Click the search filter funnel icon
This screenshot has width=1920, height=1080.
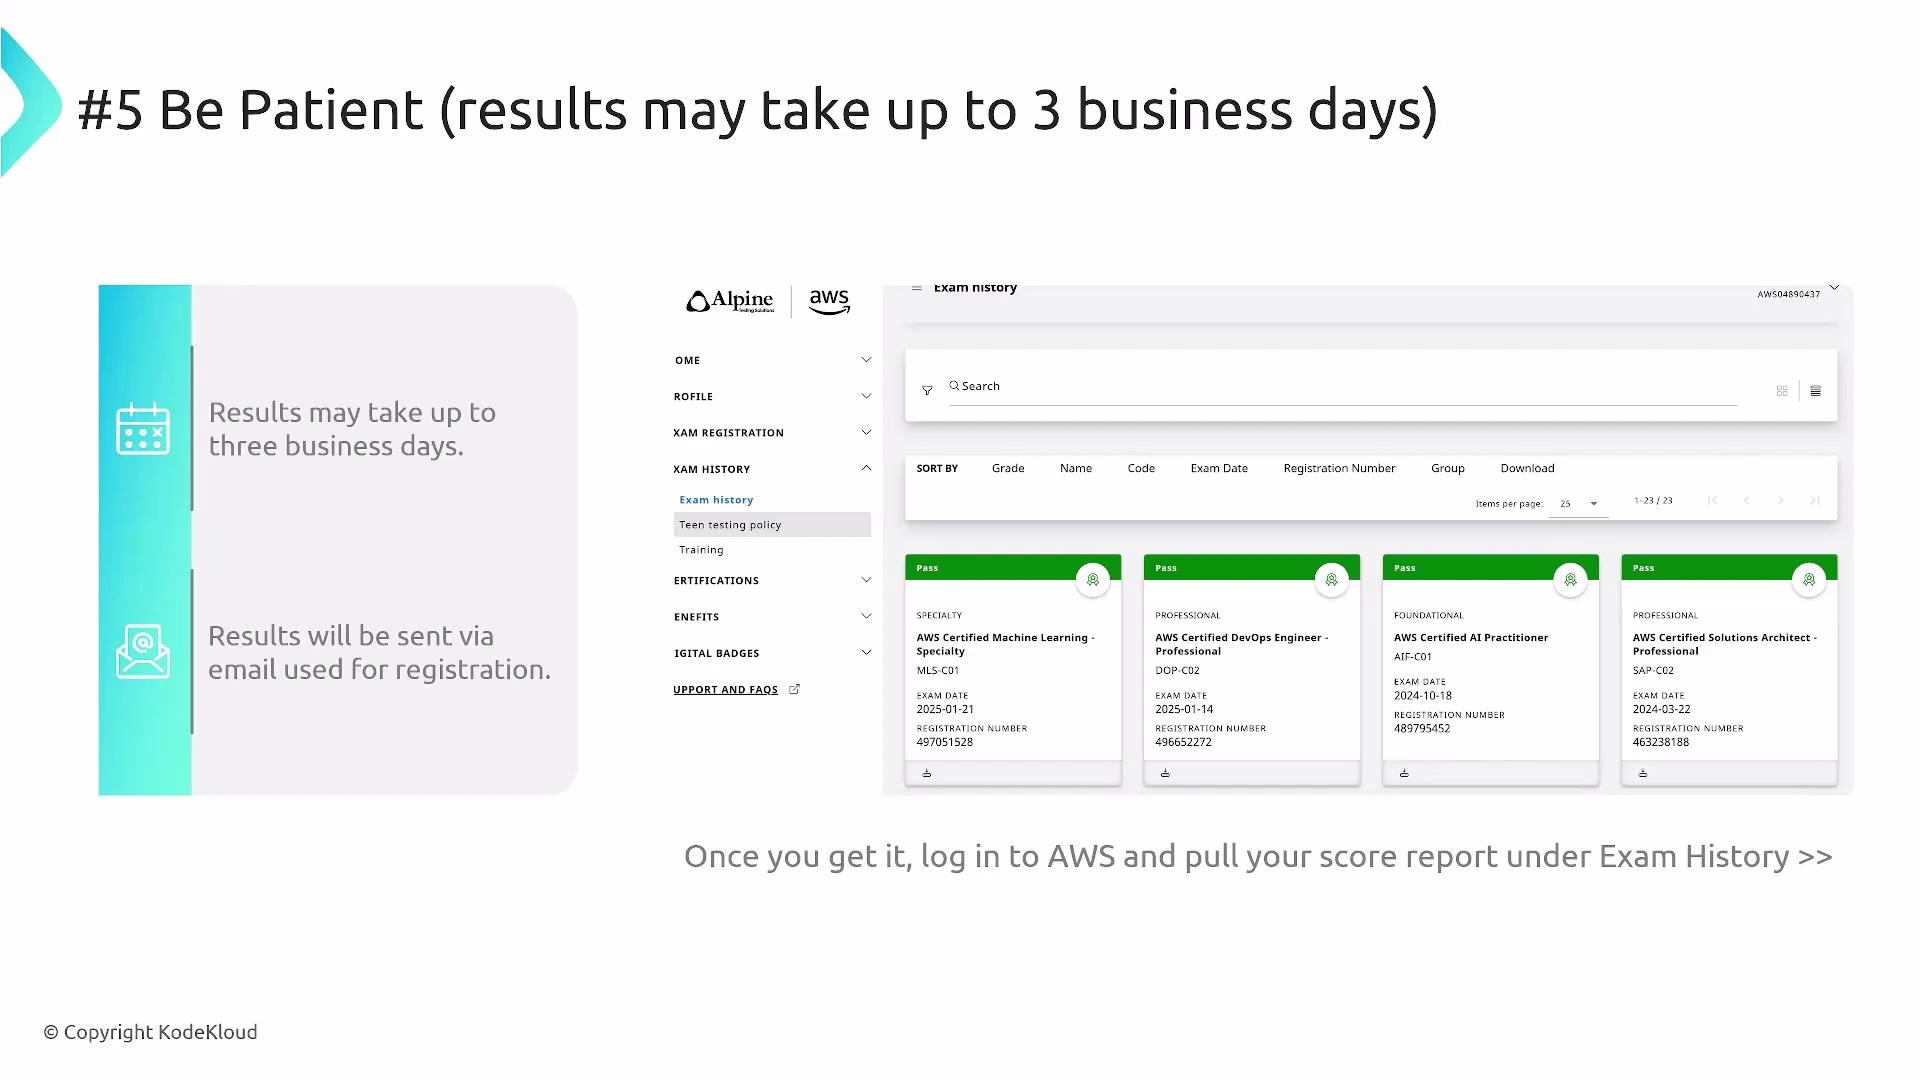(928, 390)
